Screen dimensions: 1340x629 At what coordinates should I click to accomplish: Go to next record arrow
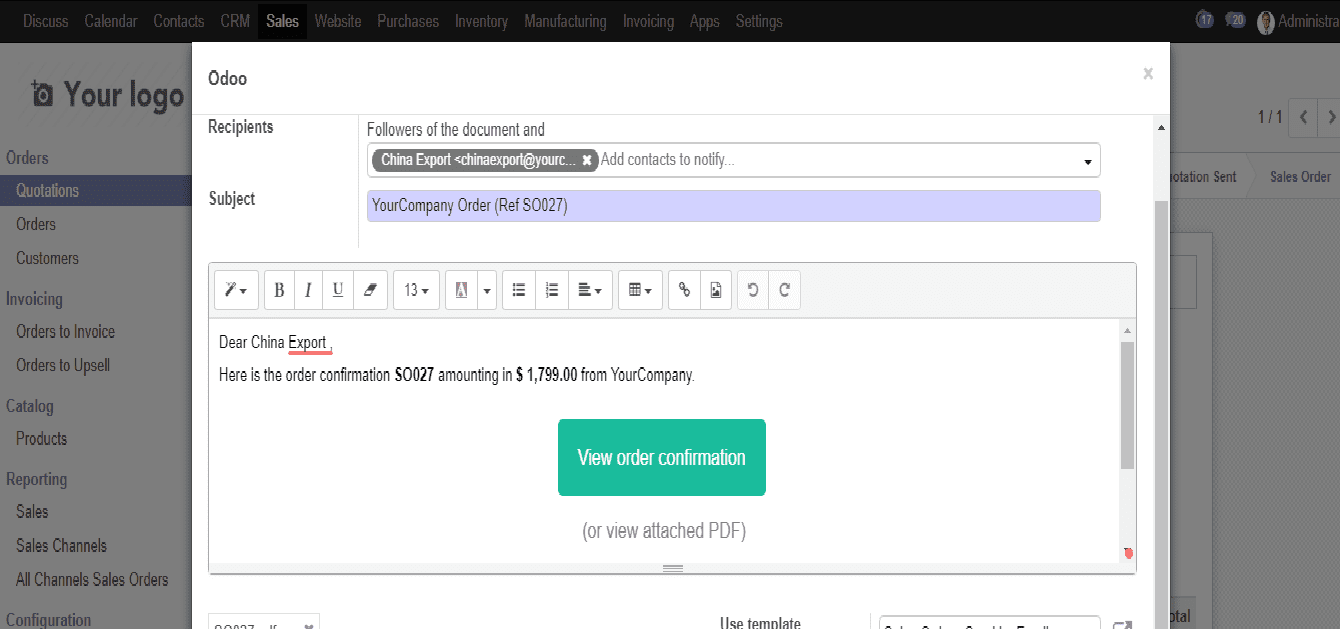(1329, 117)
